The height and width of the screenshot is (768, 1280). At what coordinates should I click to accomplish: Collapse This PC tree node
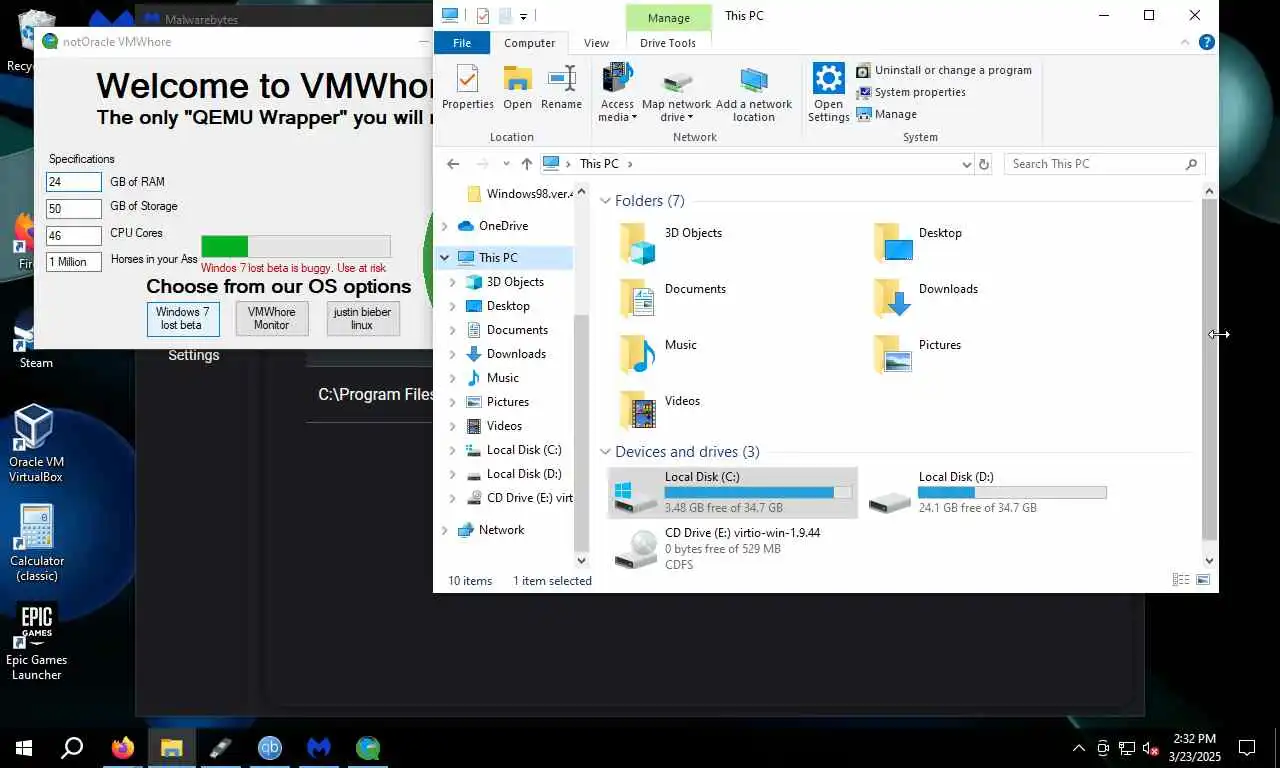445,258
